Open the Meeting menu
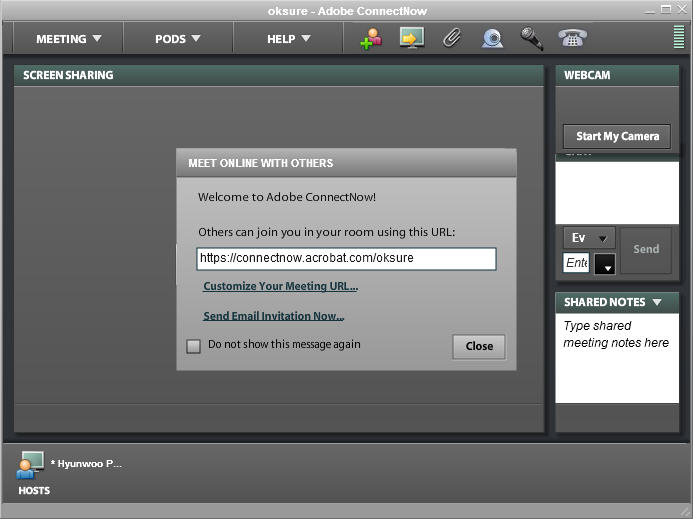Image resolution: width=693 pixels, height=519 pixels. pos(69,39)
